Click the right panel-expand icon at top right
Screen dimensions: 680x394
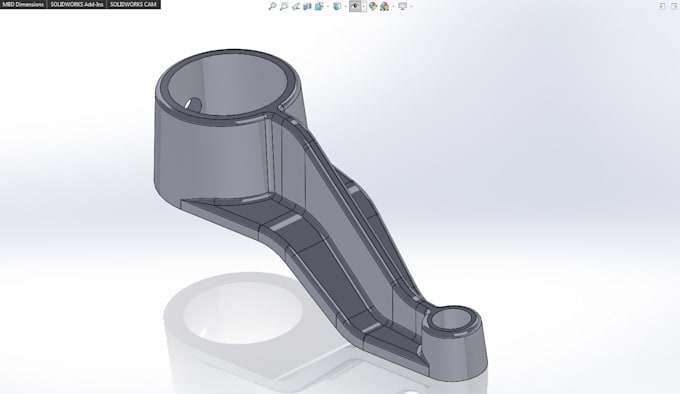(673, 6)
